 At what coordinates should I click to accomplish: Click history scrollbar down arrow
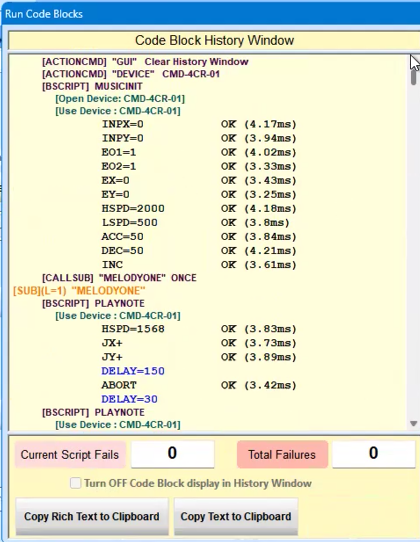click(413, 423)
